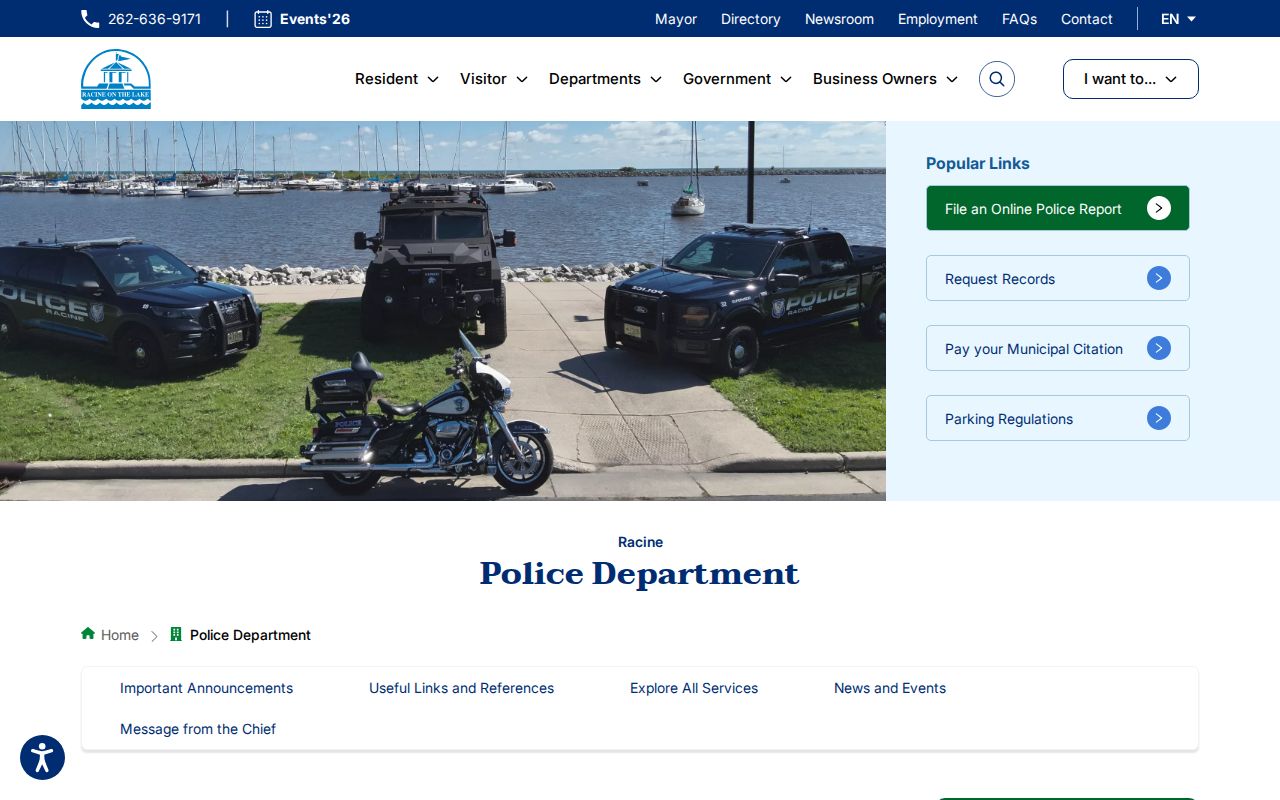This screenshot has width=1280, height=800.
Task: Click the phone icon in top bar
Action: tap(90, 19)
